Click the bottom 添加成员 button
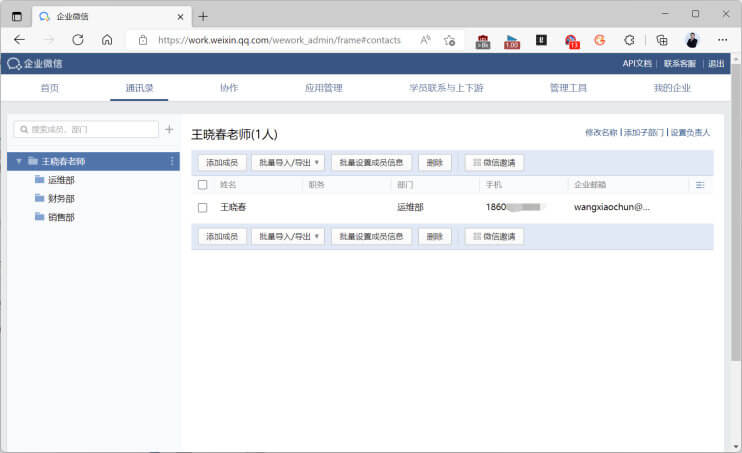Image resolution: width=742 pixels, height=453 pixels. click(222, 236)
